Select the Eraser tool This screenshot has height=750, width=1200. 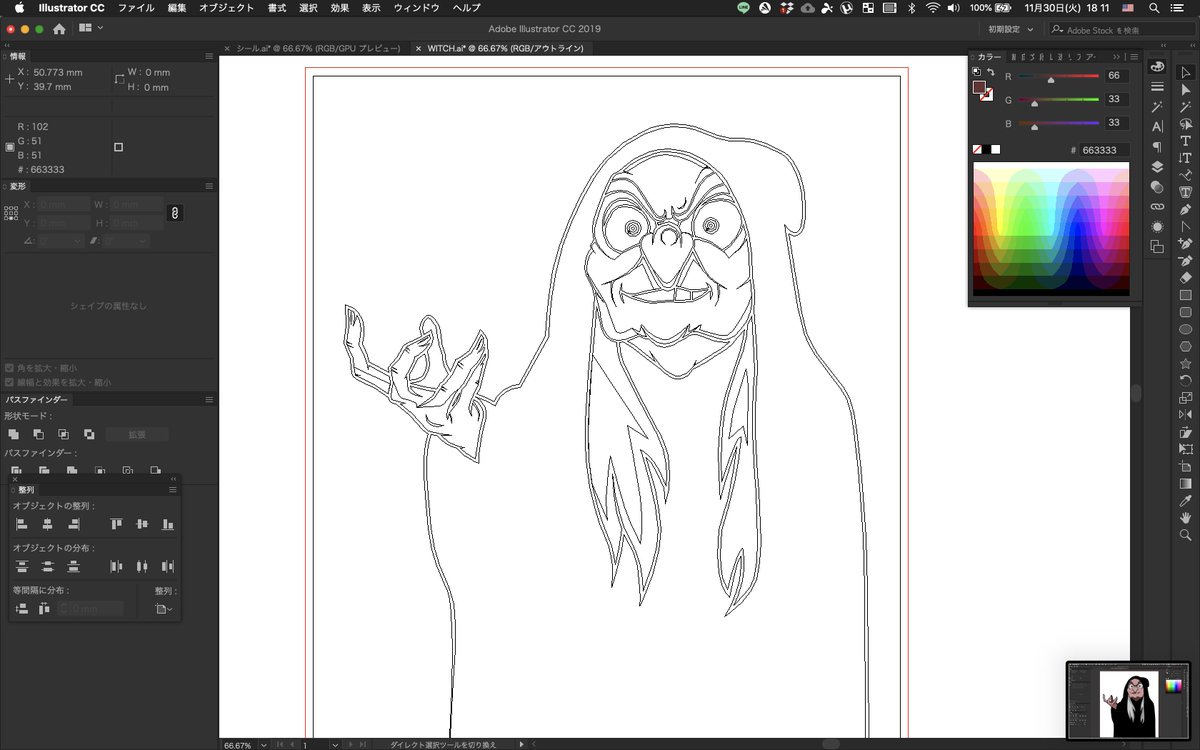click(1185, 278)
